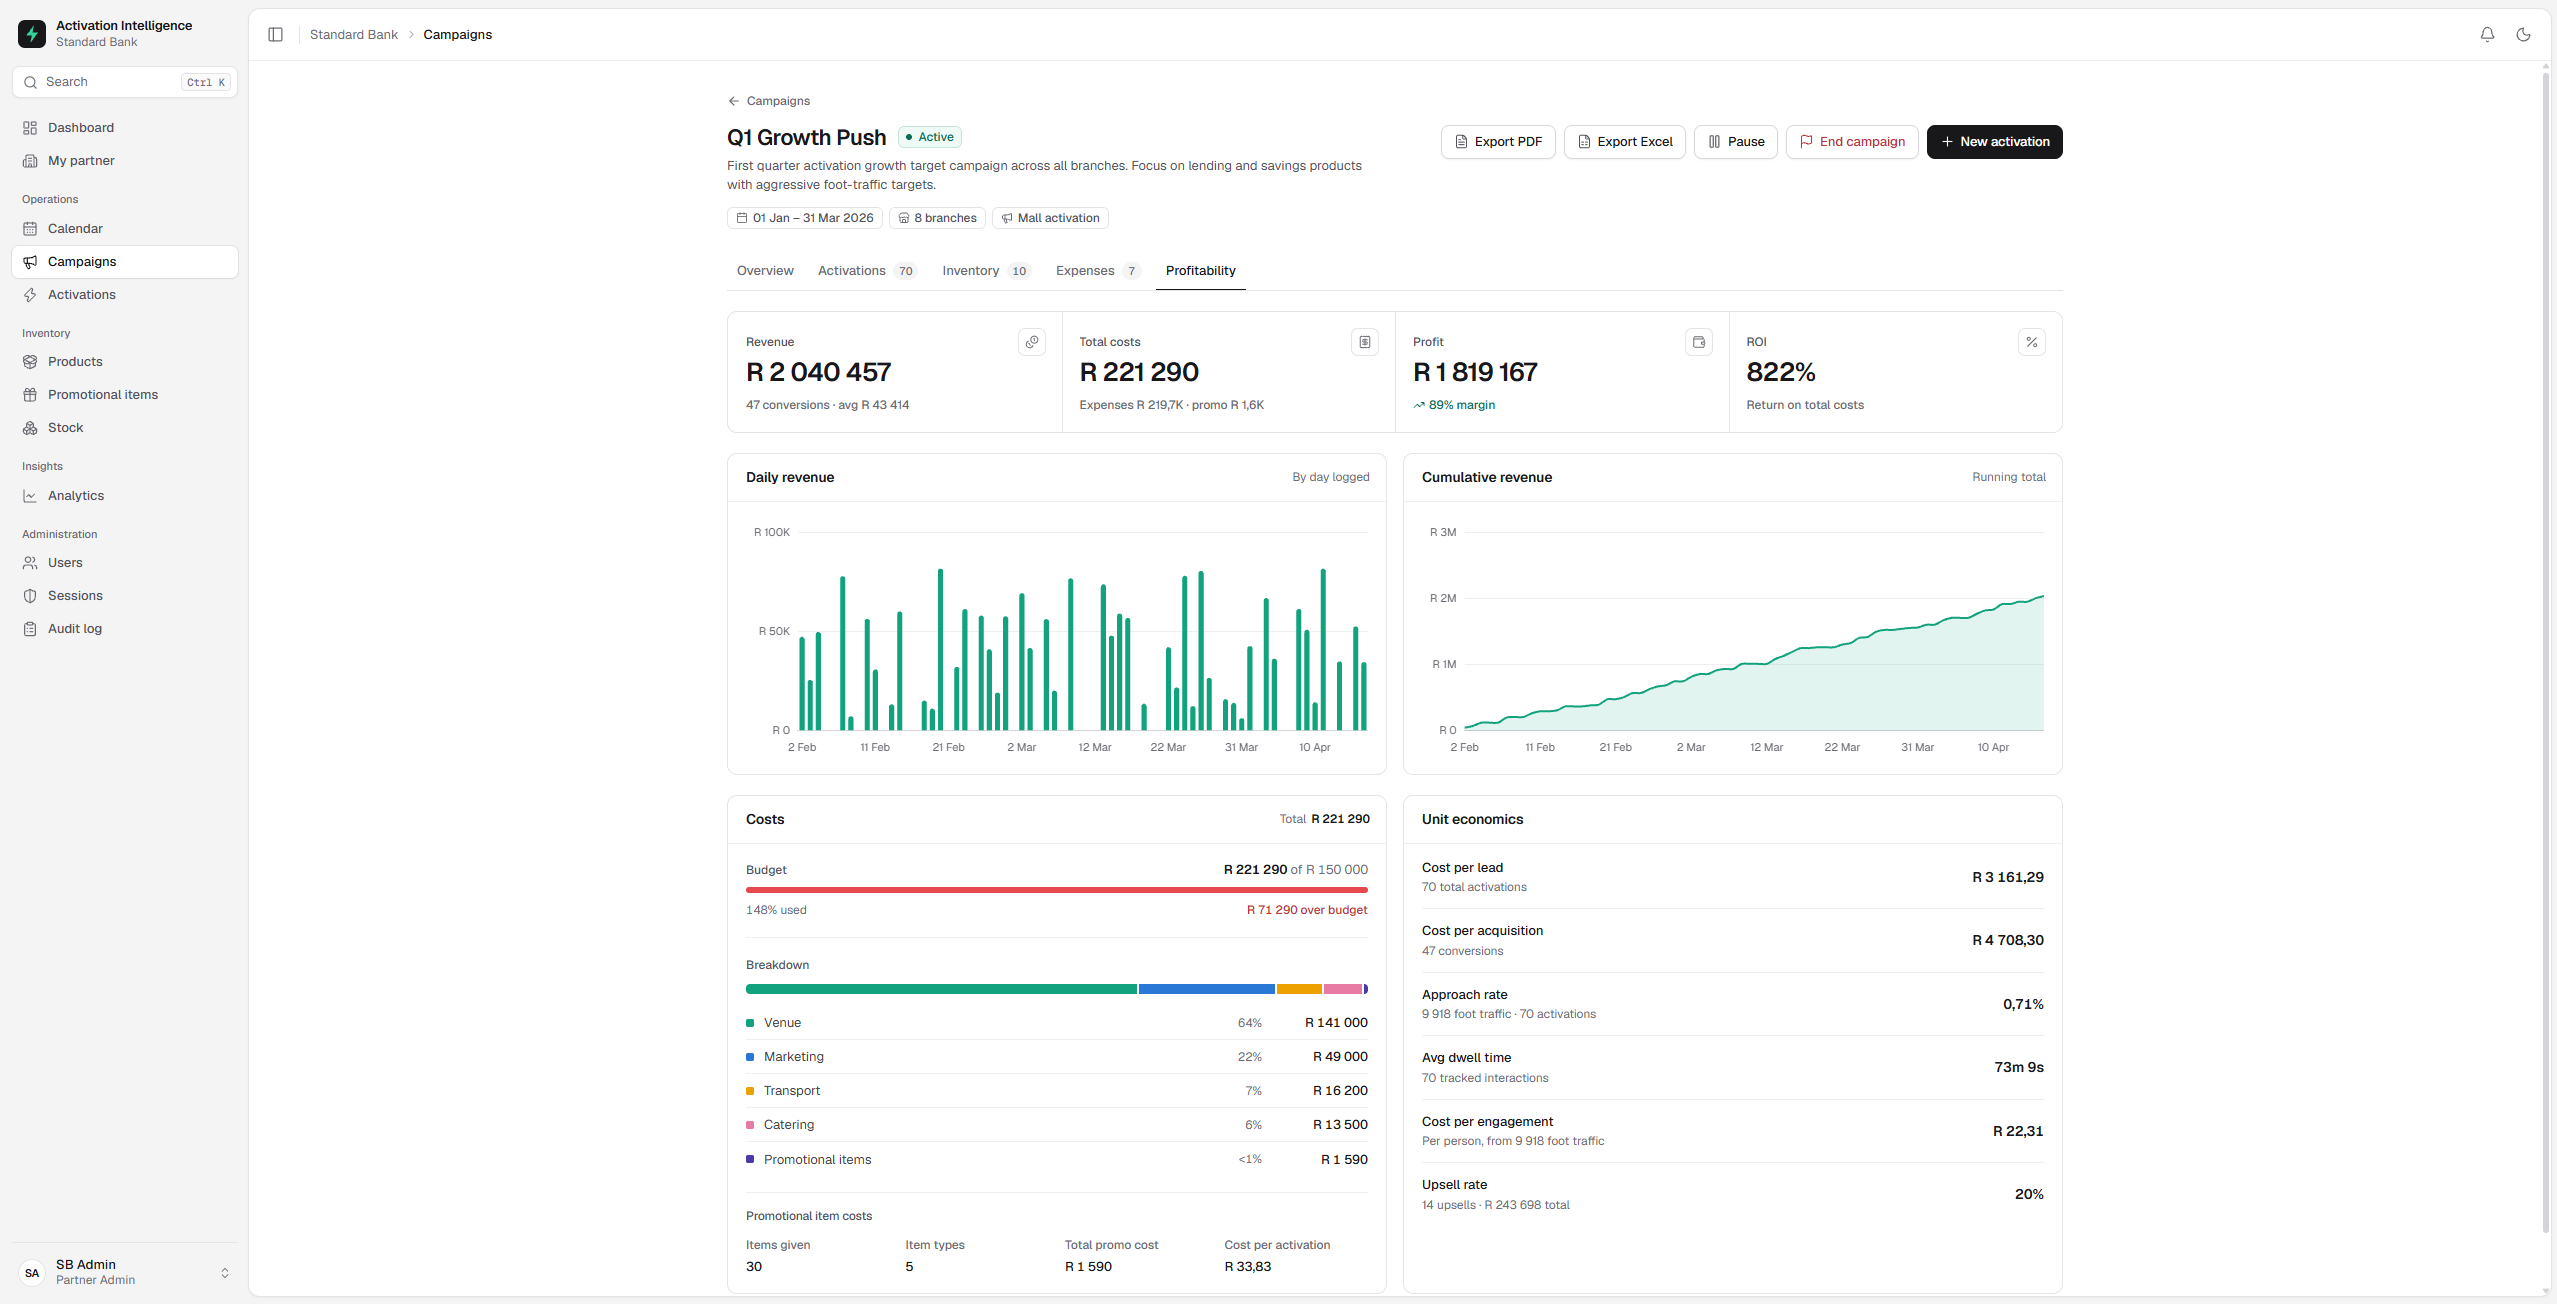Click the ROI percent icon
This screenshot has height=1304, width=2557.
click(2032, 342)
